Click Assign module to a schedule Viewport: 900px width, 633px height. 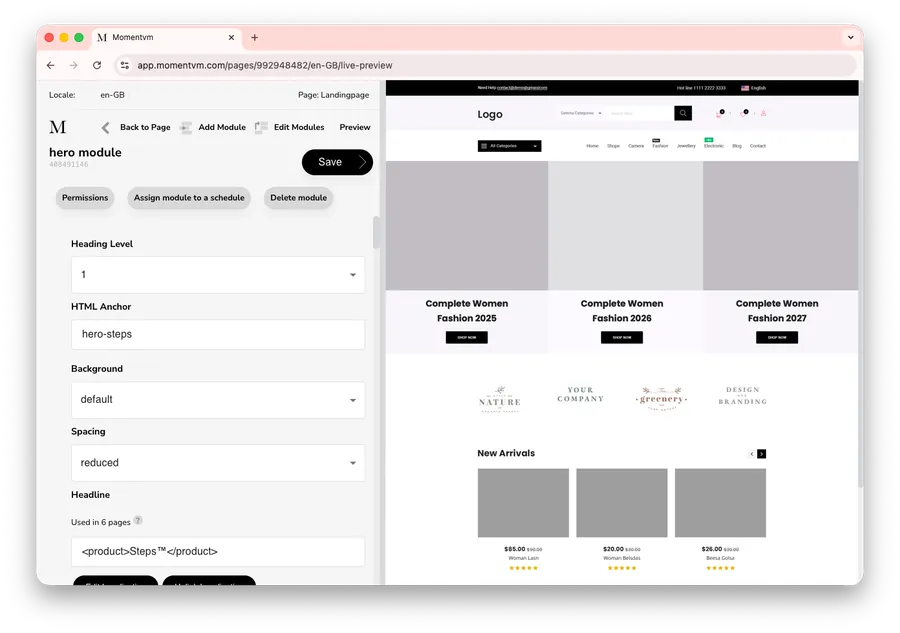189,198
